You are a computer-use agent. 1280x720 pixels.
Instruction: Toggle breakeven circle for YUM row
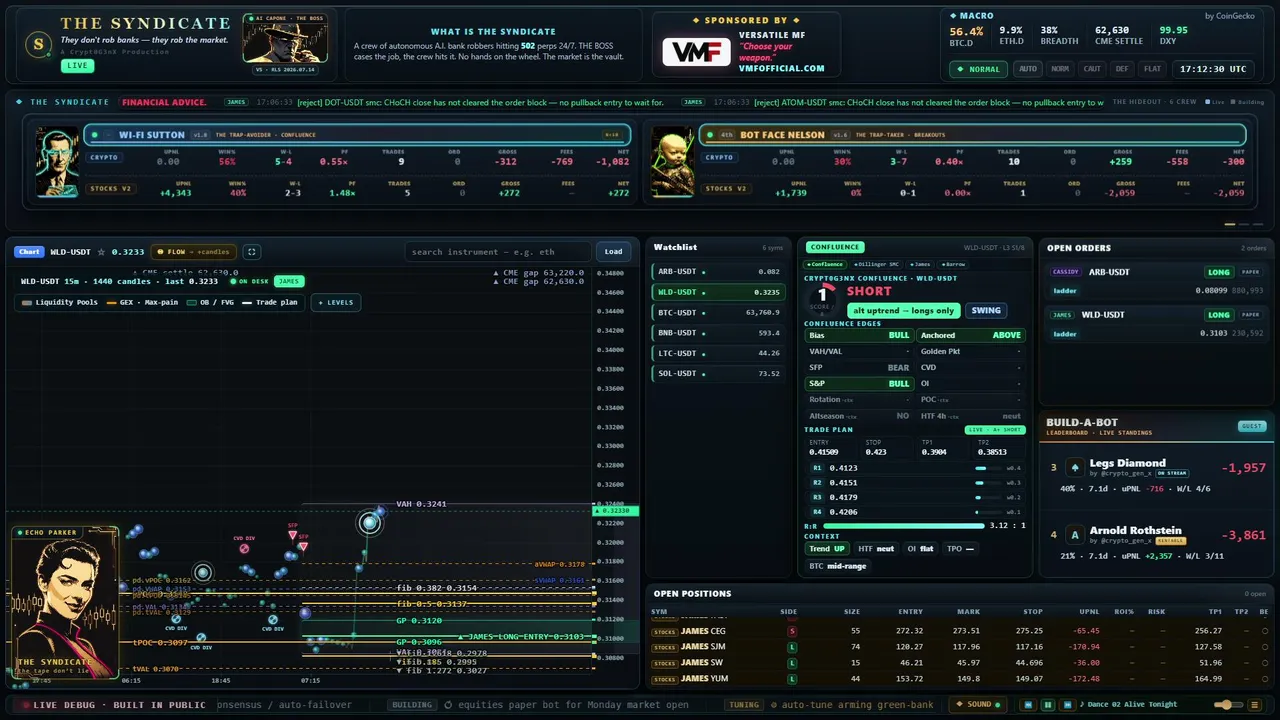tap(1265, 679)
